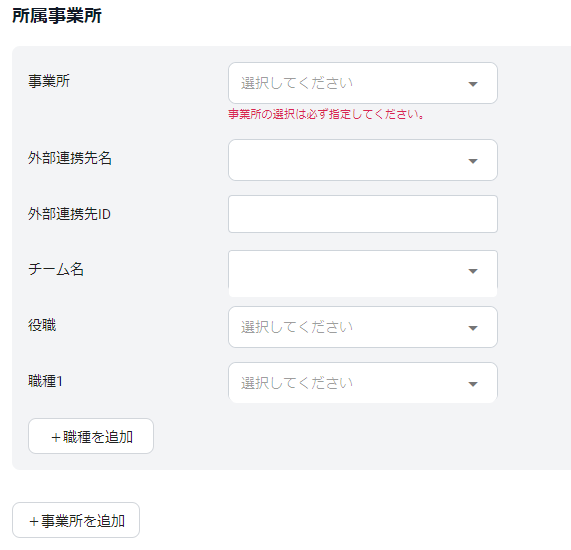571x550 pixels.
Task: Click inside the empty 外部連携先名 combo box
Action: coord(363,160)
